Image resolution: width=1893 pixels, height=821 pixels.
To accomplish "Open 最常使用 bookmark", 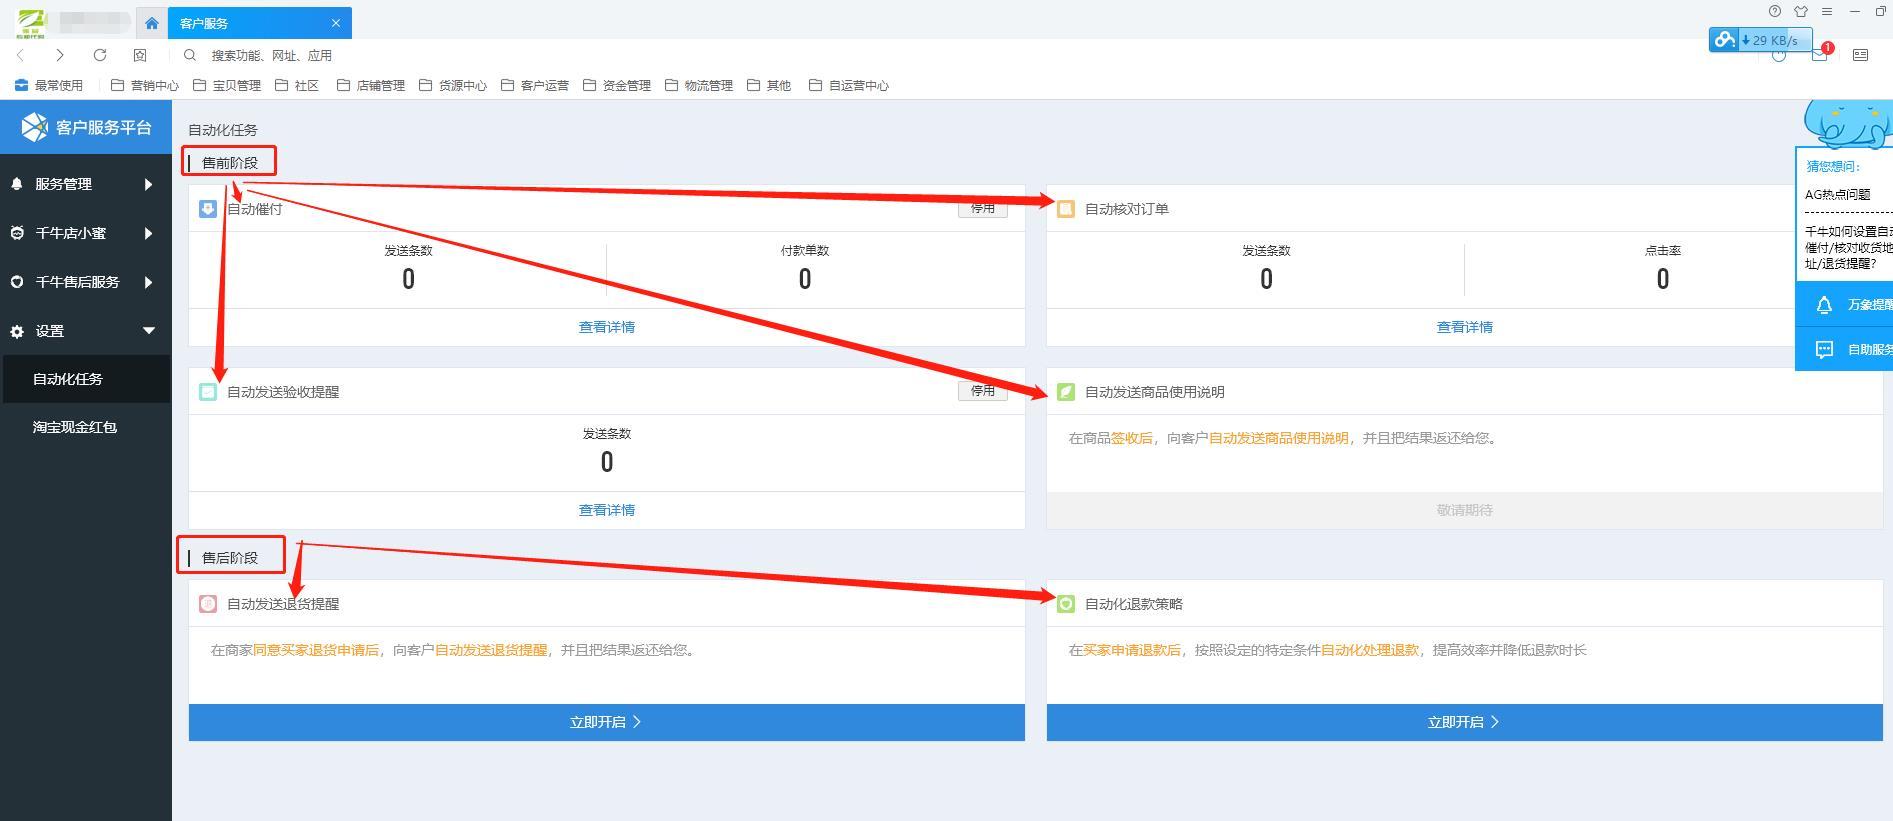I will pos(49,86).
